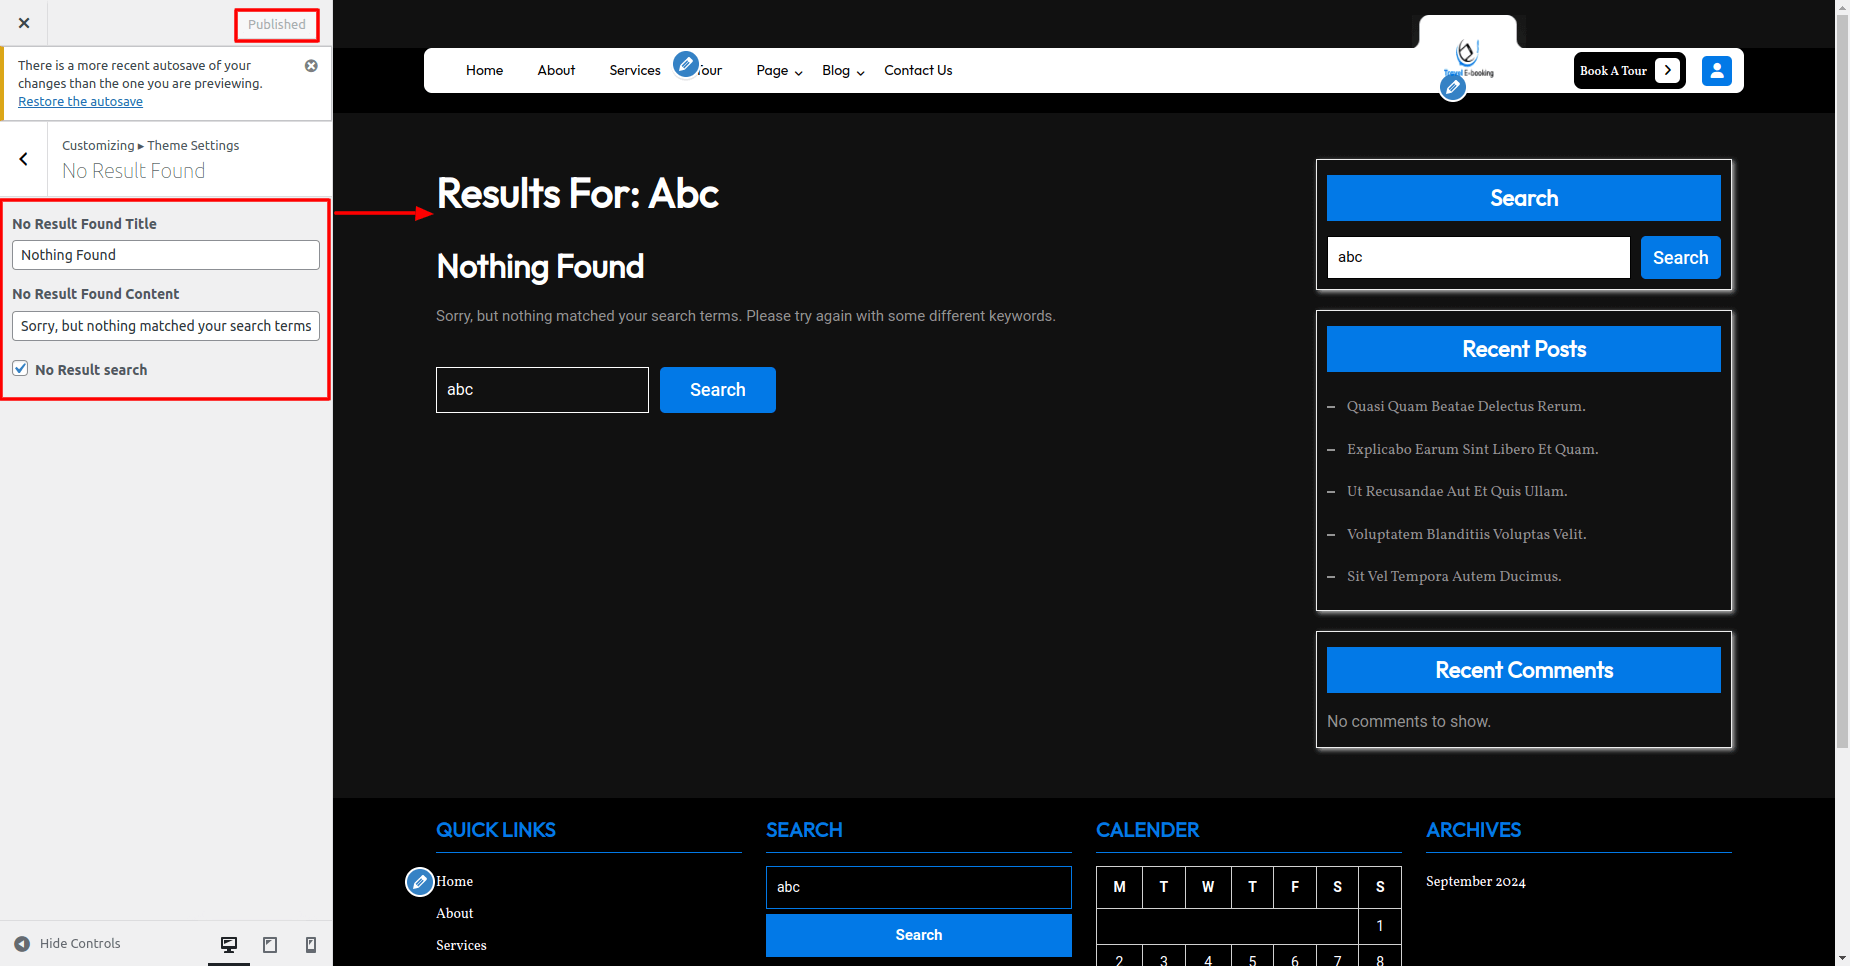
Task: Click the No Result Found Title field
Action: [166, 255]
